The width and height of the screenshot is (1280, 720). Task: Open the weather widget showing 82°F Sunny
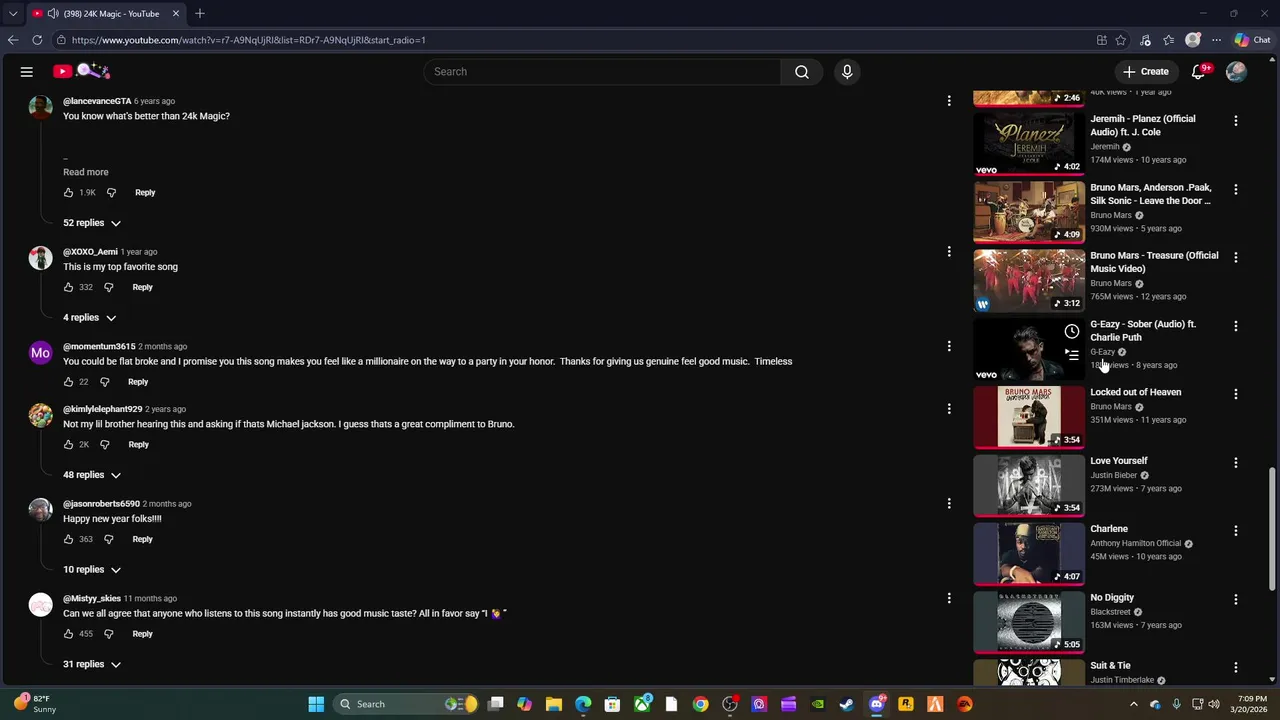coord(35,704)
